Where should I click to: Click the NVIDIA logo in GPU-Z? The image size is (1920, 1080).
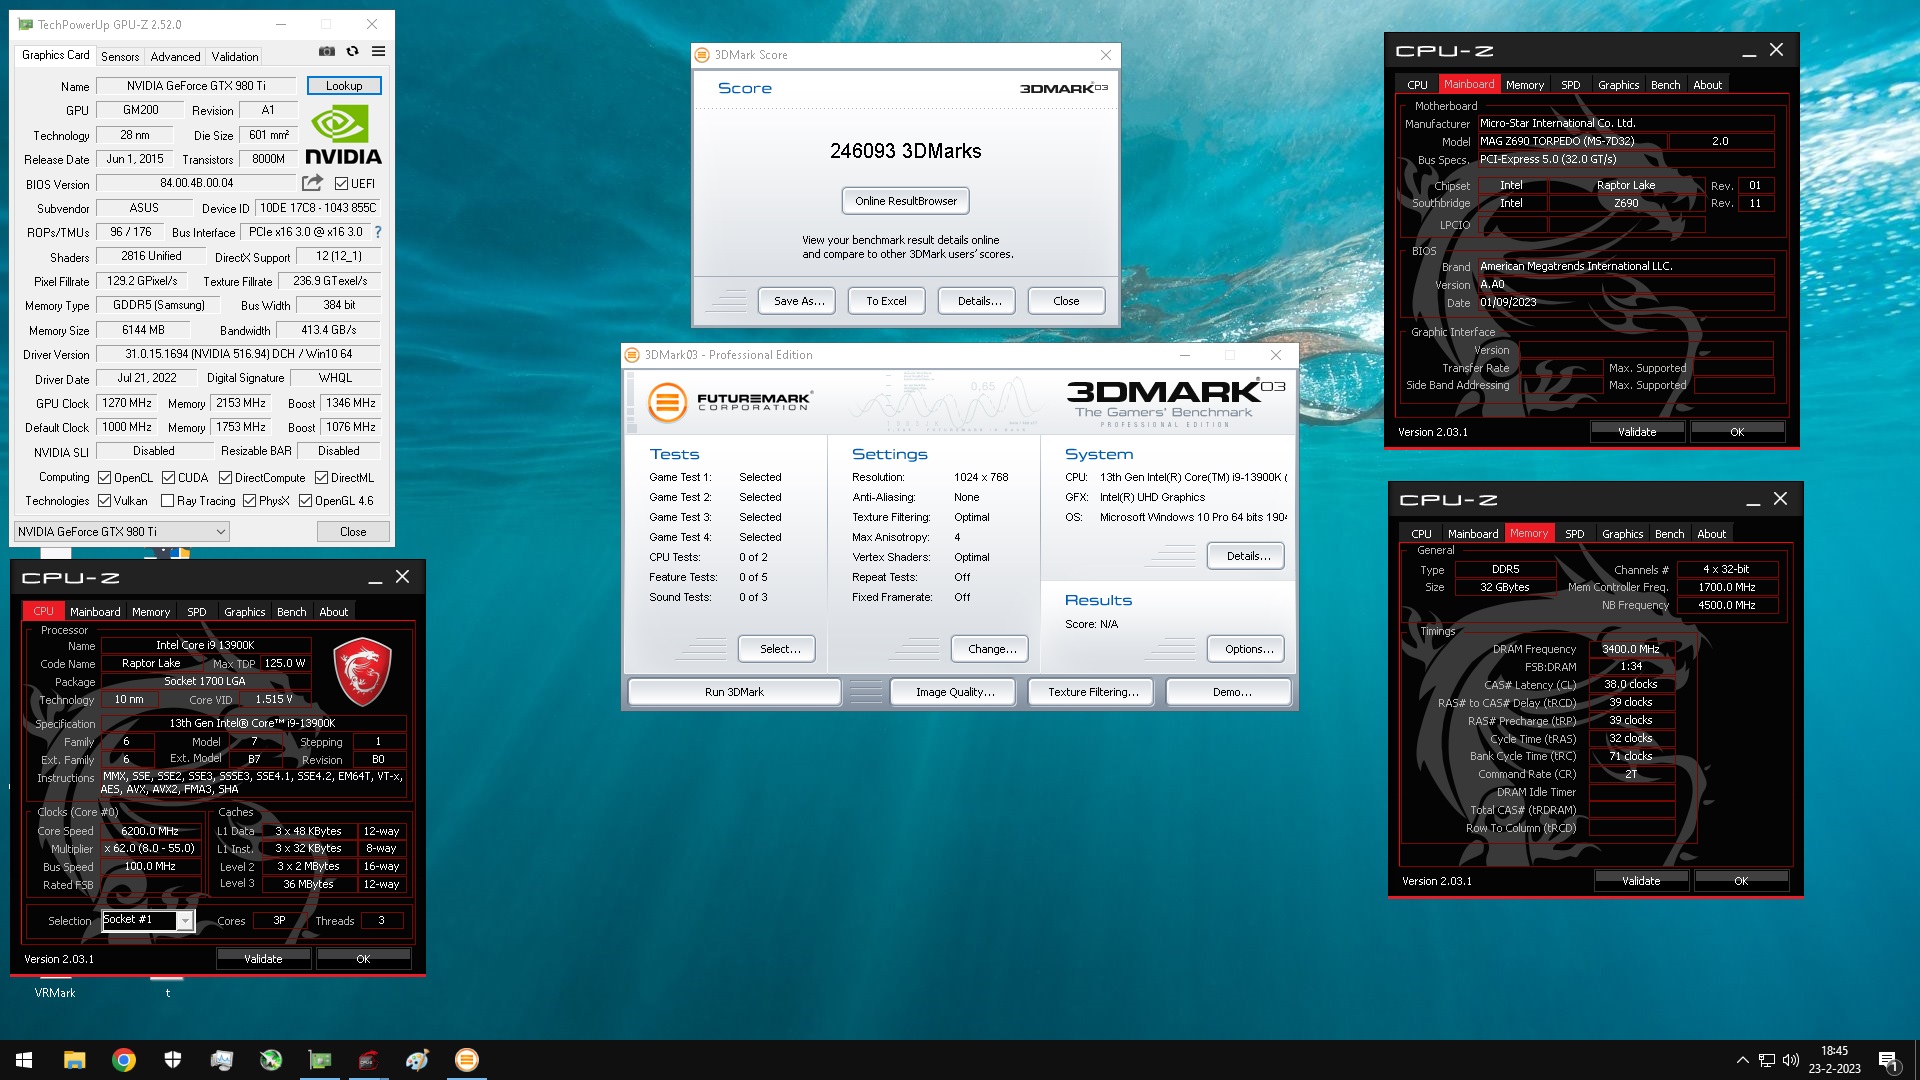[343, 135]
